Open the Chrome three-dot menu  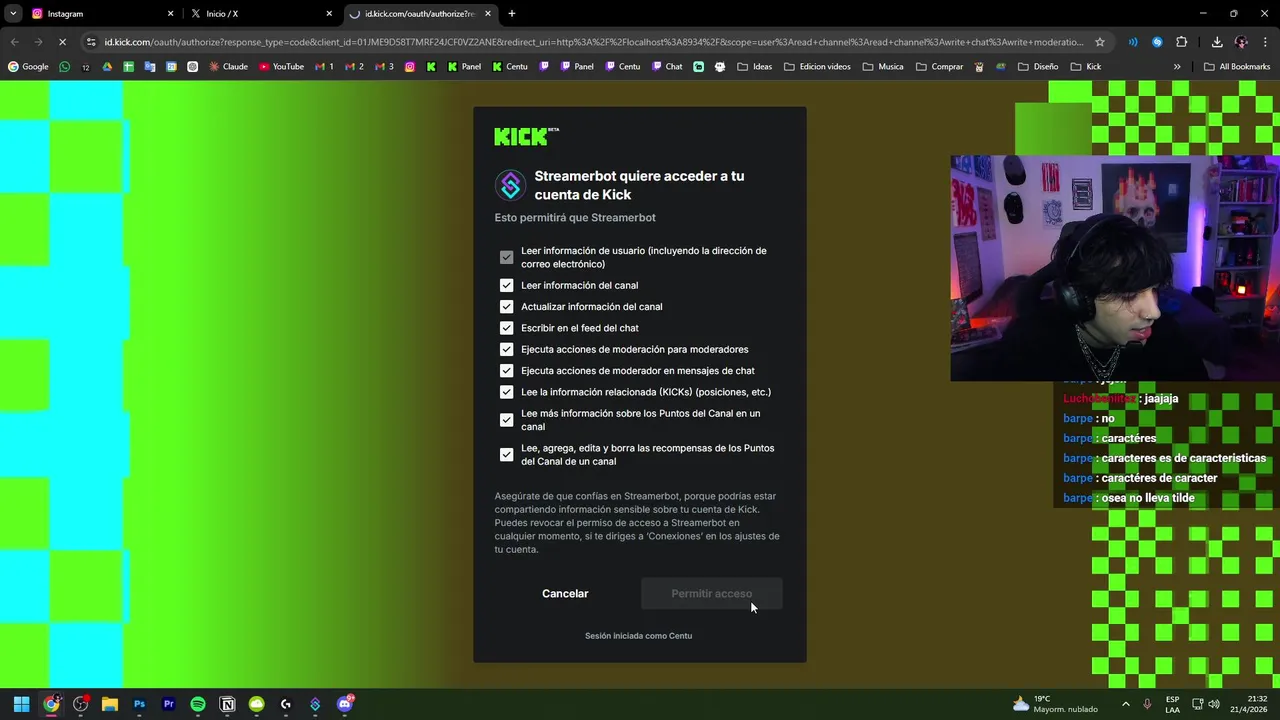pyautogui.click(x=1266, y=42)
